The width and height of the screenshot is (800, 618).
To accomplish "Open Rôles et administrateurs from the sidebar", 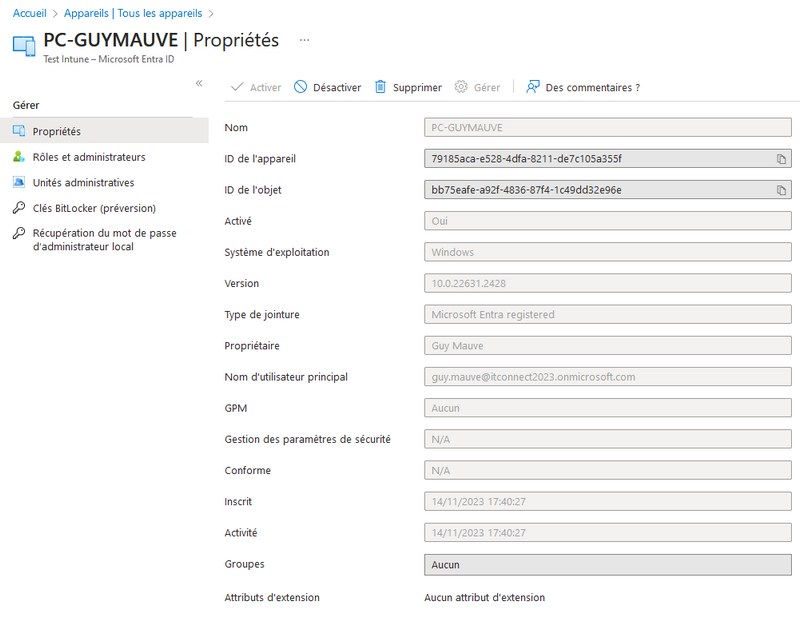I will [x=88, y=156].
